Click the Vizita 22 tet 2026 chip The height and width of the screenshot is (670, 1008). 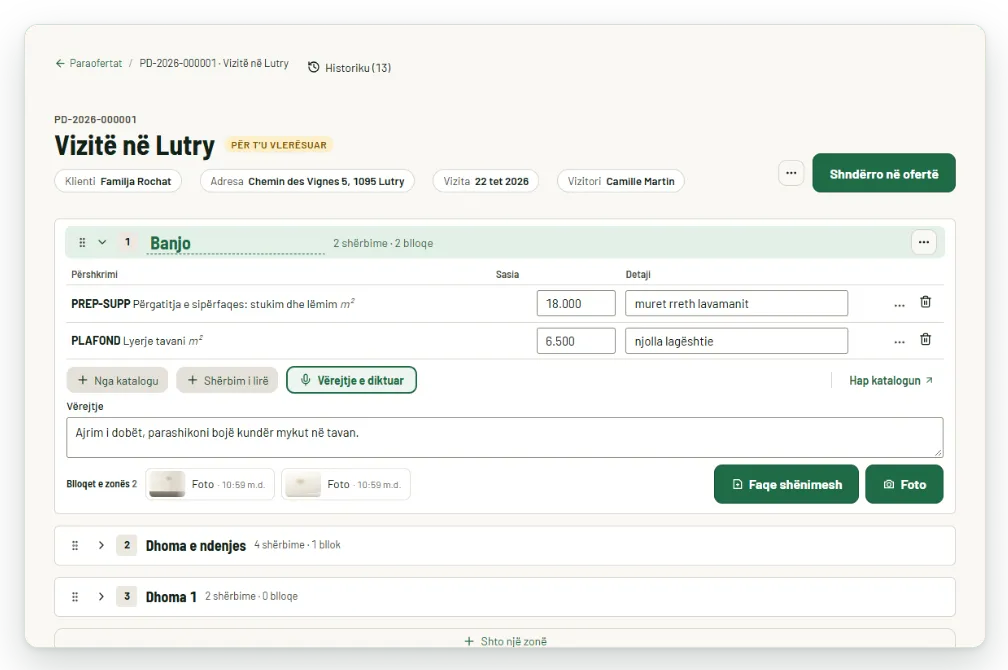coord(486,181)
